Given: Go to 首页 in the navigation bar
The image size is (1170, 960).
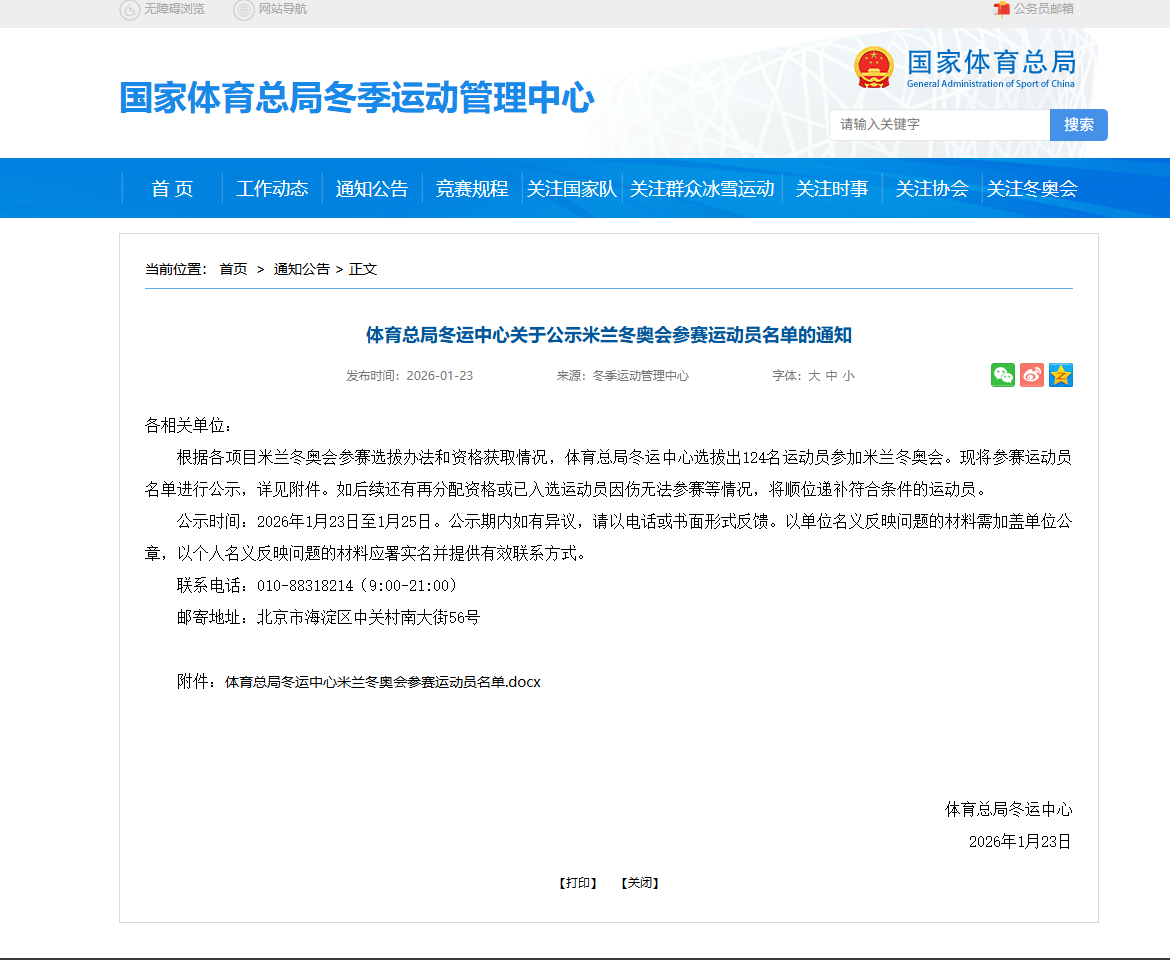Looking at the screenshot, I should [x=172, y=188].
